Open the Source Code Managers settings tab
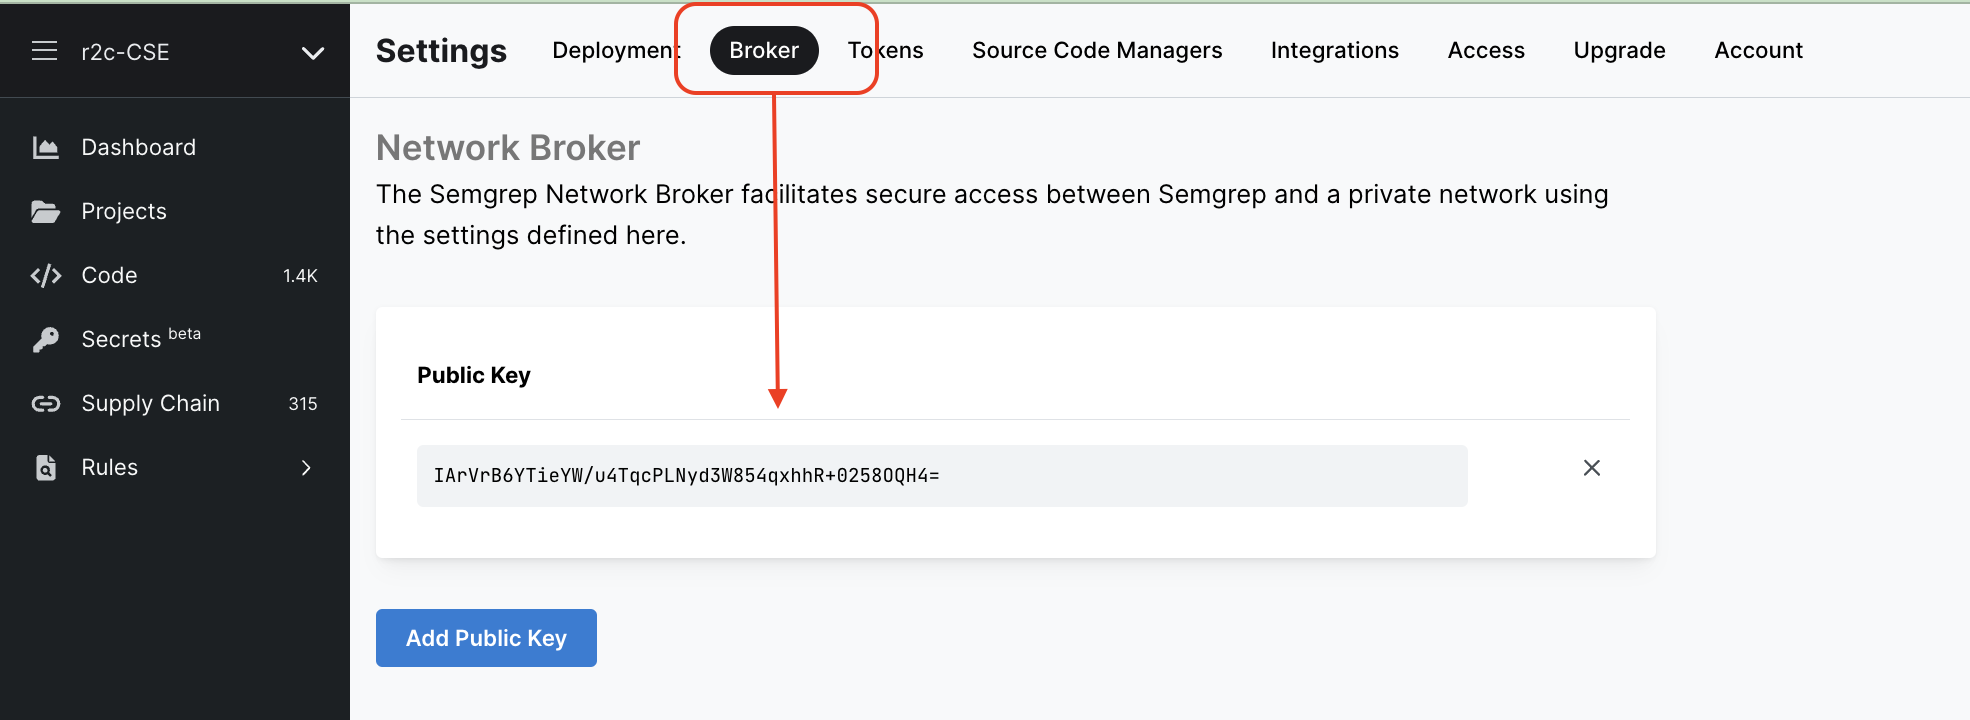Screen dimensions: 1970x720 [x=1096, y=50]
